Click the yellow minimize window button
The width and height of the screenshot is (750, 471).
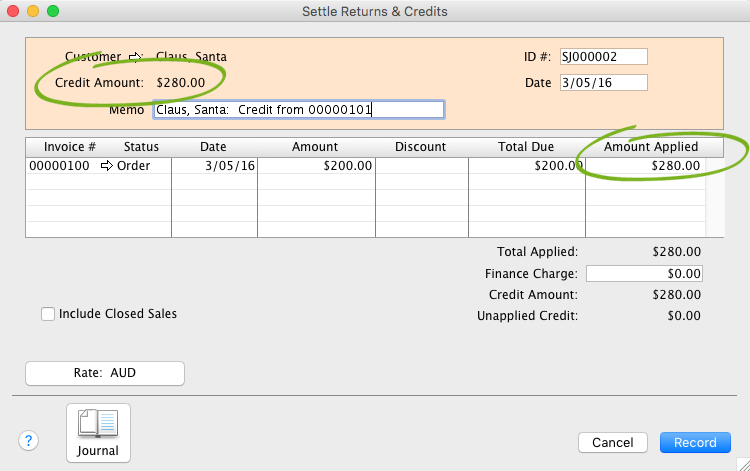pyautogui.click(x=33, y=11)
